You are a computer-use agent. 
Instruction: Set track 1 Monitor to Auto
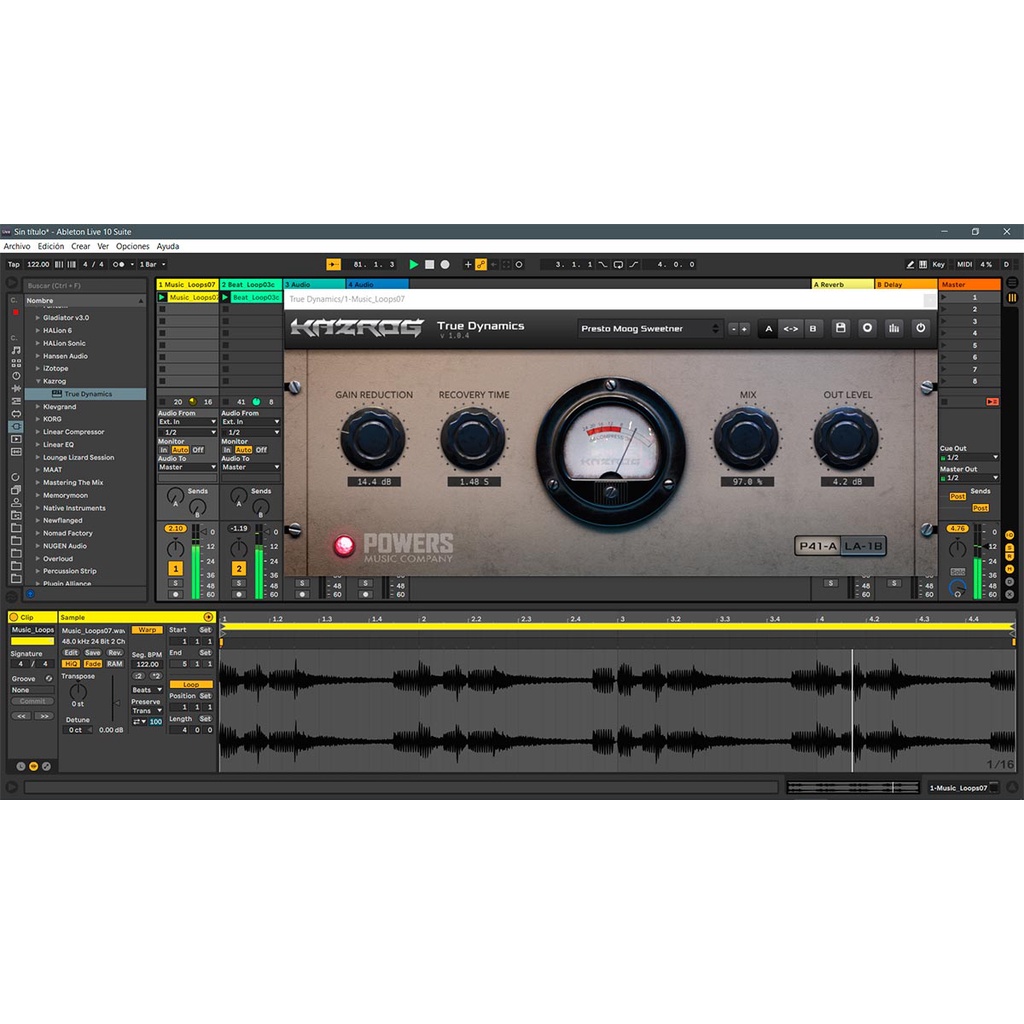click(x=180, y=450)
